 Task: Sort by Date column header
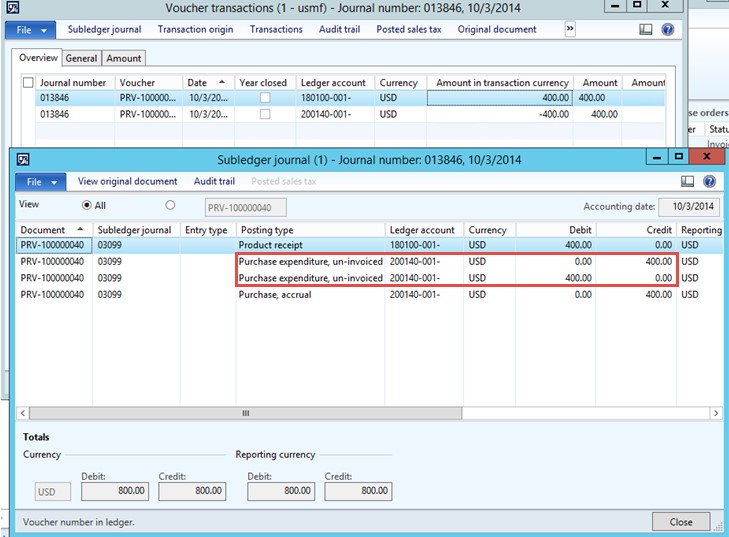(208, 83)
